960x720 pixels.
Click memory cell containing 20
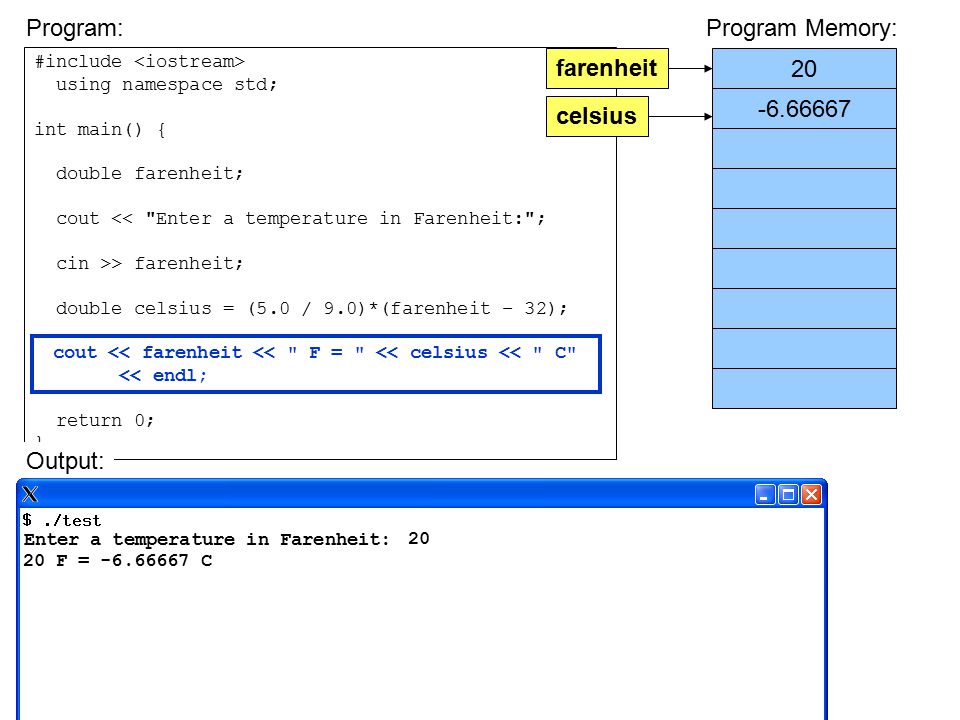(x=804, y=69)
